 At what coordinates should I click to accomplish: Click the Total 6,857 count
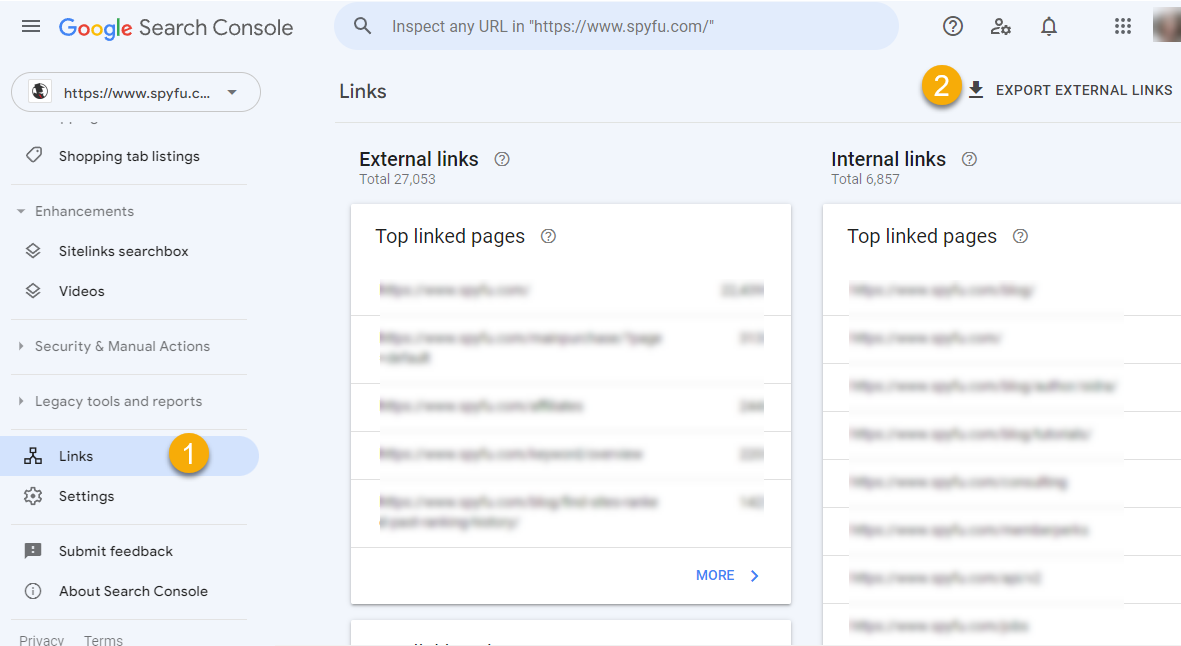865,179
